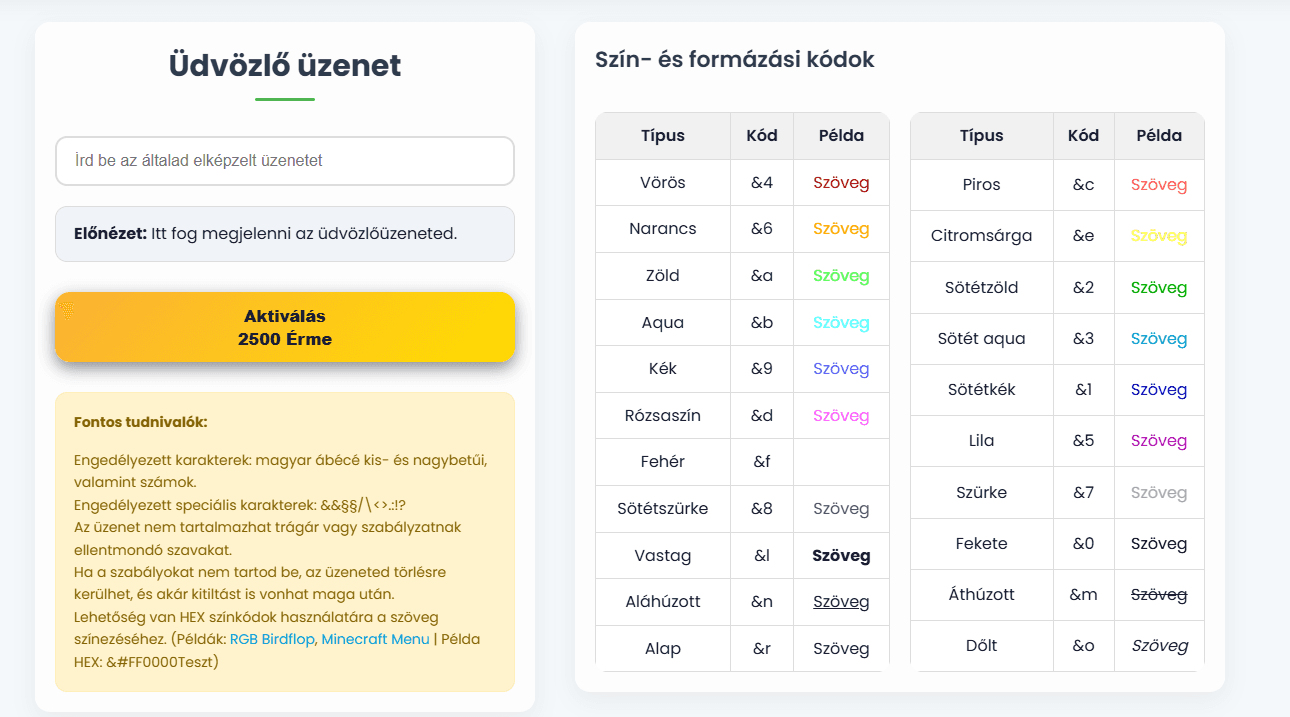Image resolution: width=1290 pixels, height=717 pixels.
Task: Select the Aqua colored Szöveg example
Action: [841, 323]
